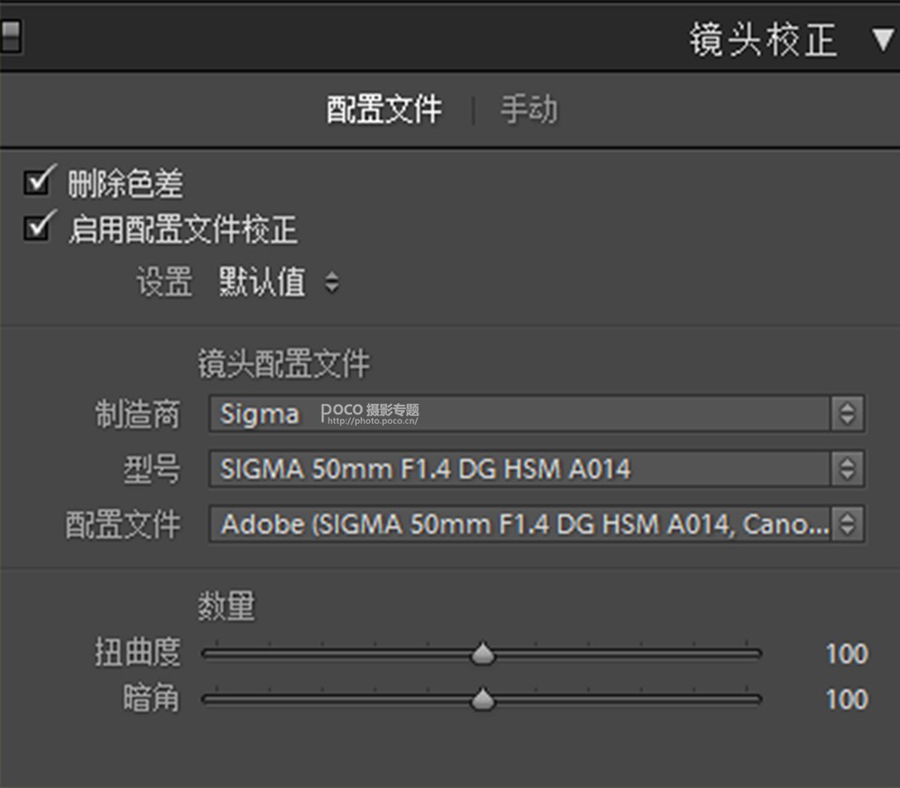The width and height of the screenshot is (900, 788).
Task: Open the 配置文件 Adobe profile dropdown
Action: (x=536, y=523)
